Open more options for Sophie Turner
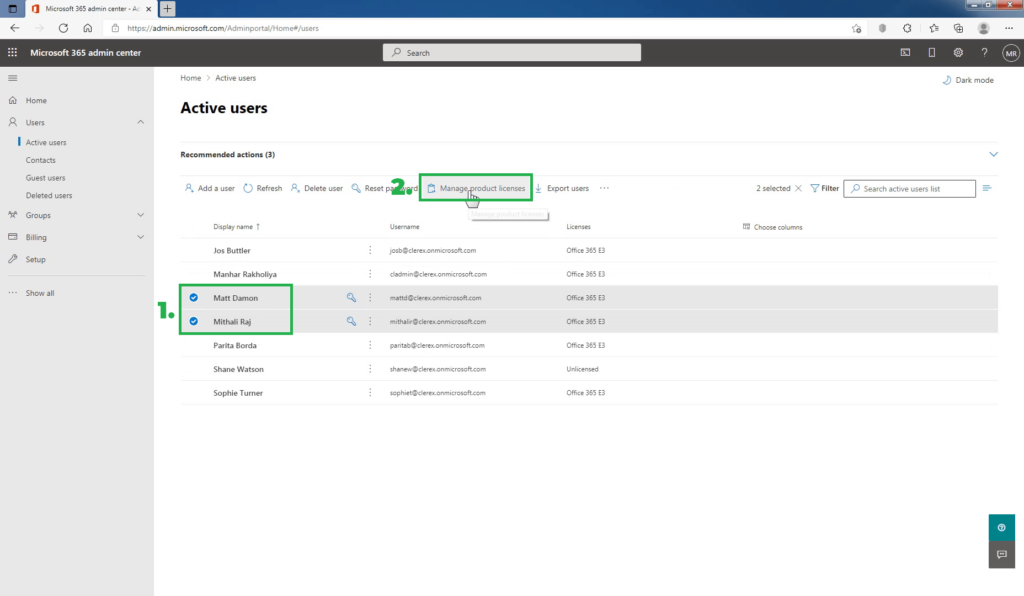The image size is (1024, 596). pos(370,393)
